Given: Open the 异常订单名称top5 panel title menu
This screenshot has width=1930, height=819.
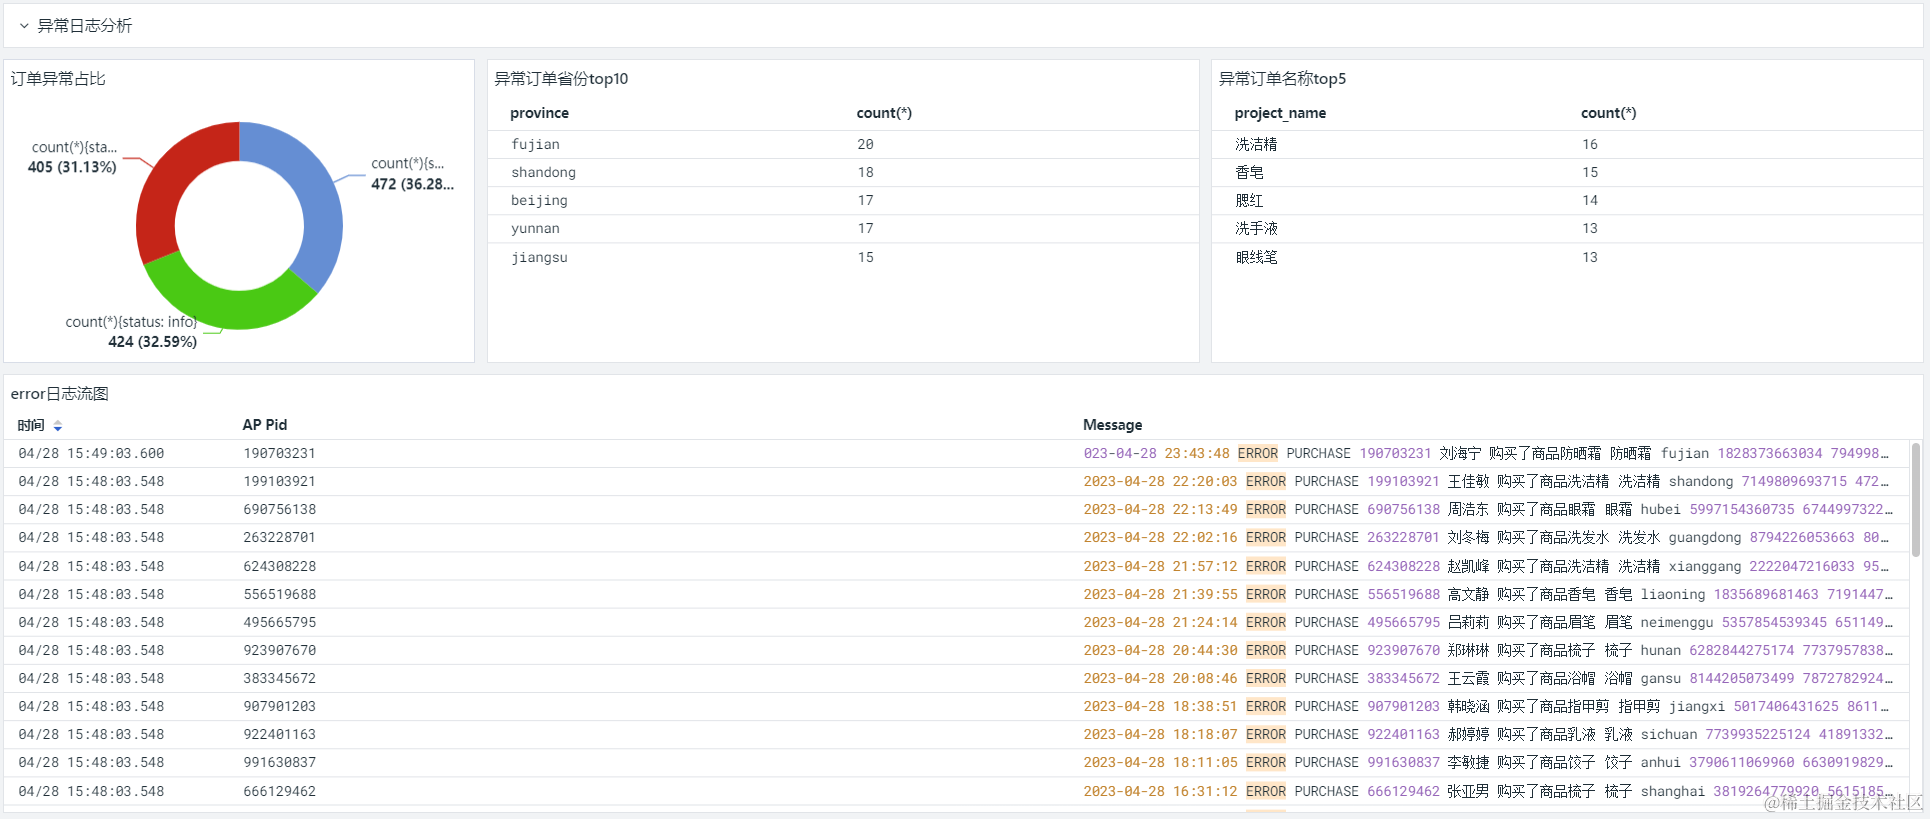Looking at the screenshot, I should pyautogui.click(x=1282, y=79).
